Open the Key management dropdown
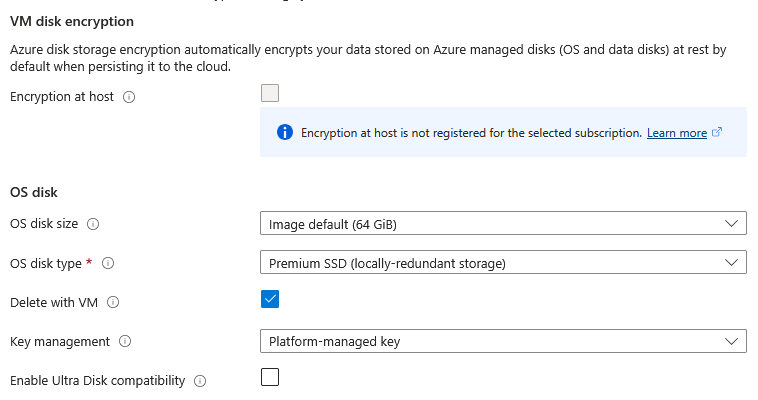Image resolution: width=758 pixels, height=400 pixels. click(x=503, y=341)
